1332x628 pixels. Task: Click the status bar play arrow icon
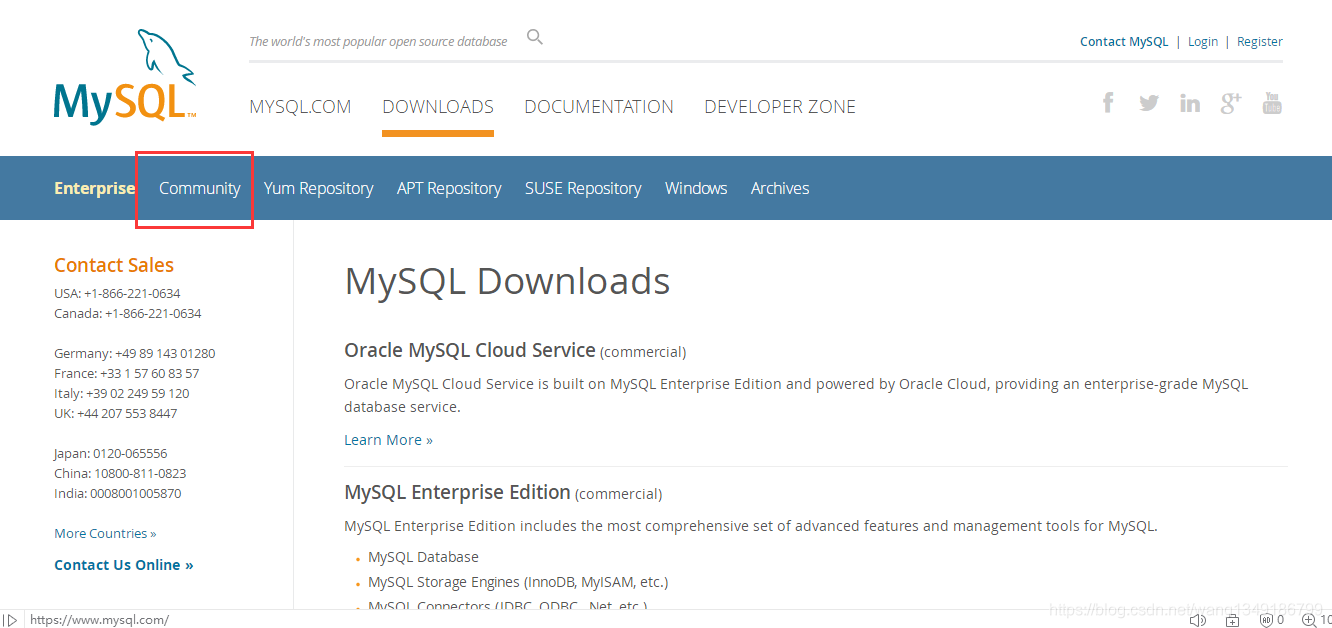pos(9,620)
